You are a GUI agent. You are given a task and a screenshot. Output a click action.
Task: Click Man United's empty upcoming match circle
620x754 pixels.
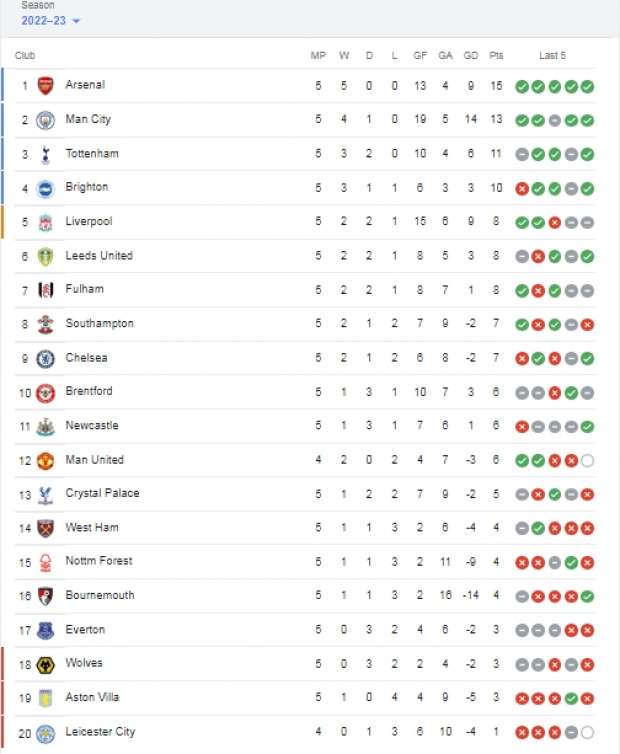(587, 461)
